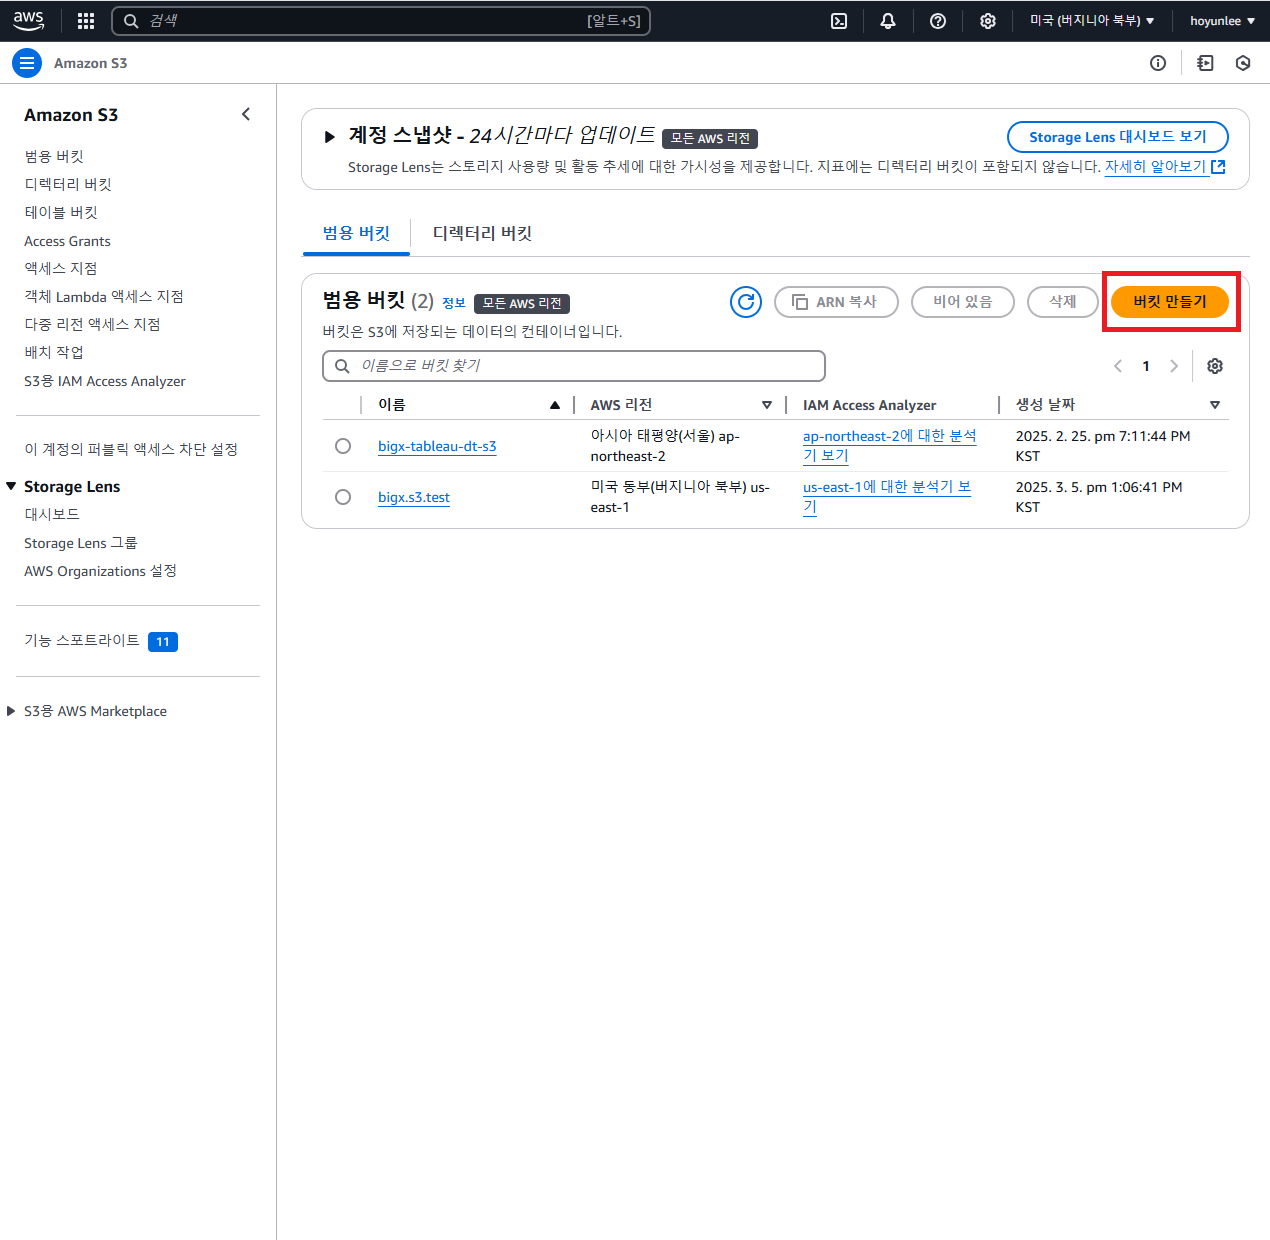Select radio button for bigx.s3.test
1270x1240 pixels.
(343, 497)
